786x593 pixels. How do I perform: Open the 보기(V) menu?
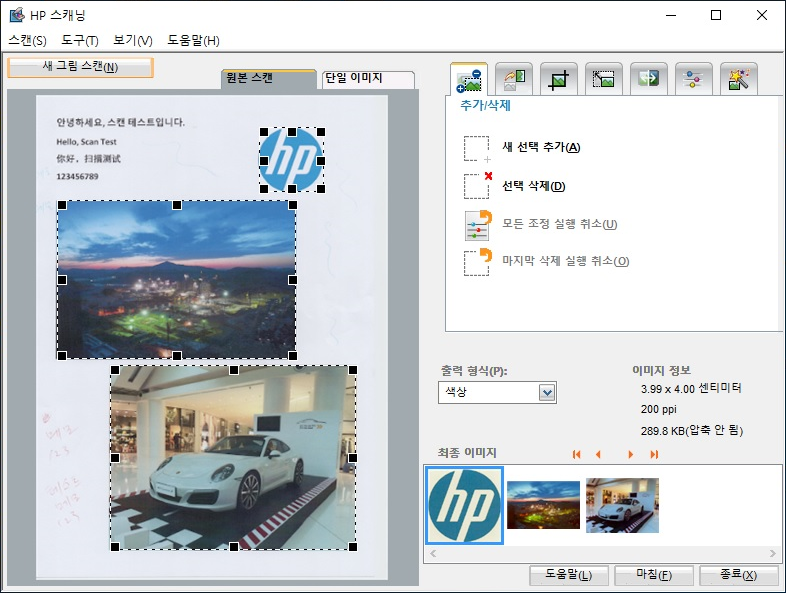[132, 40]
